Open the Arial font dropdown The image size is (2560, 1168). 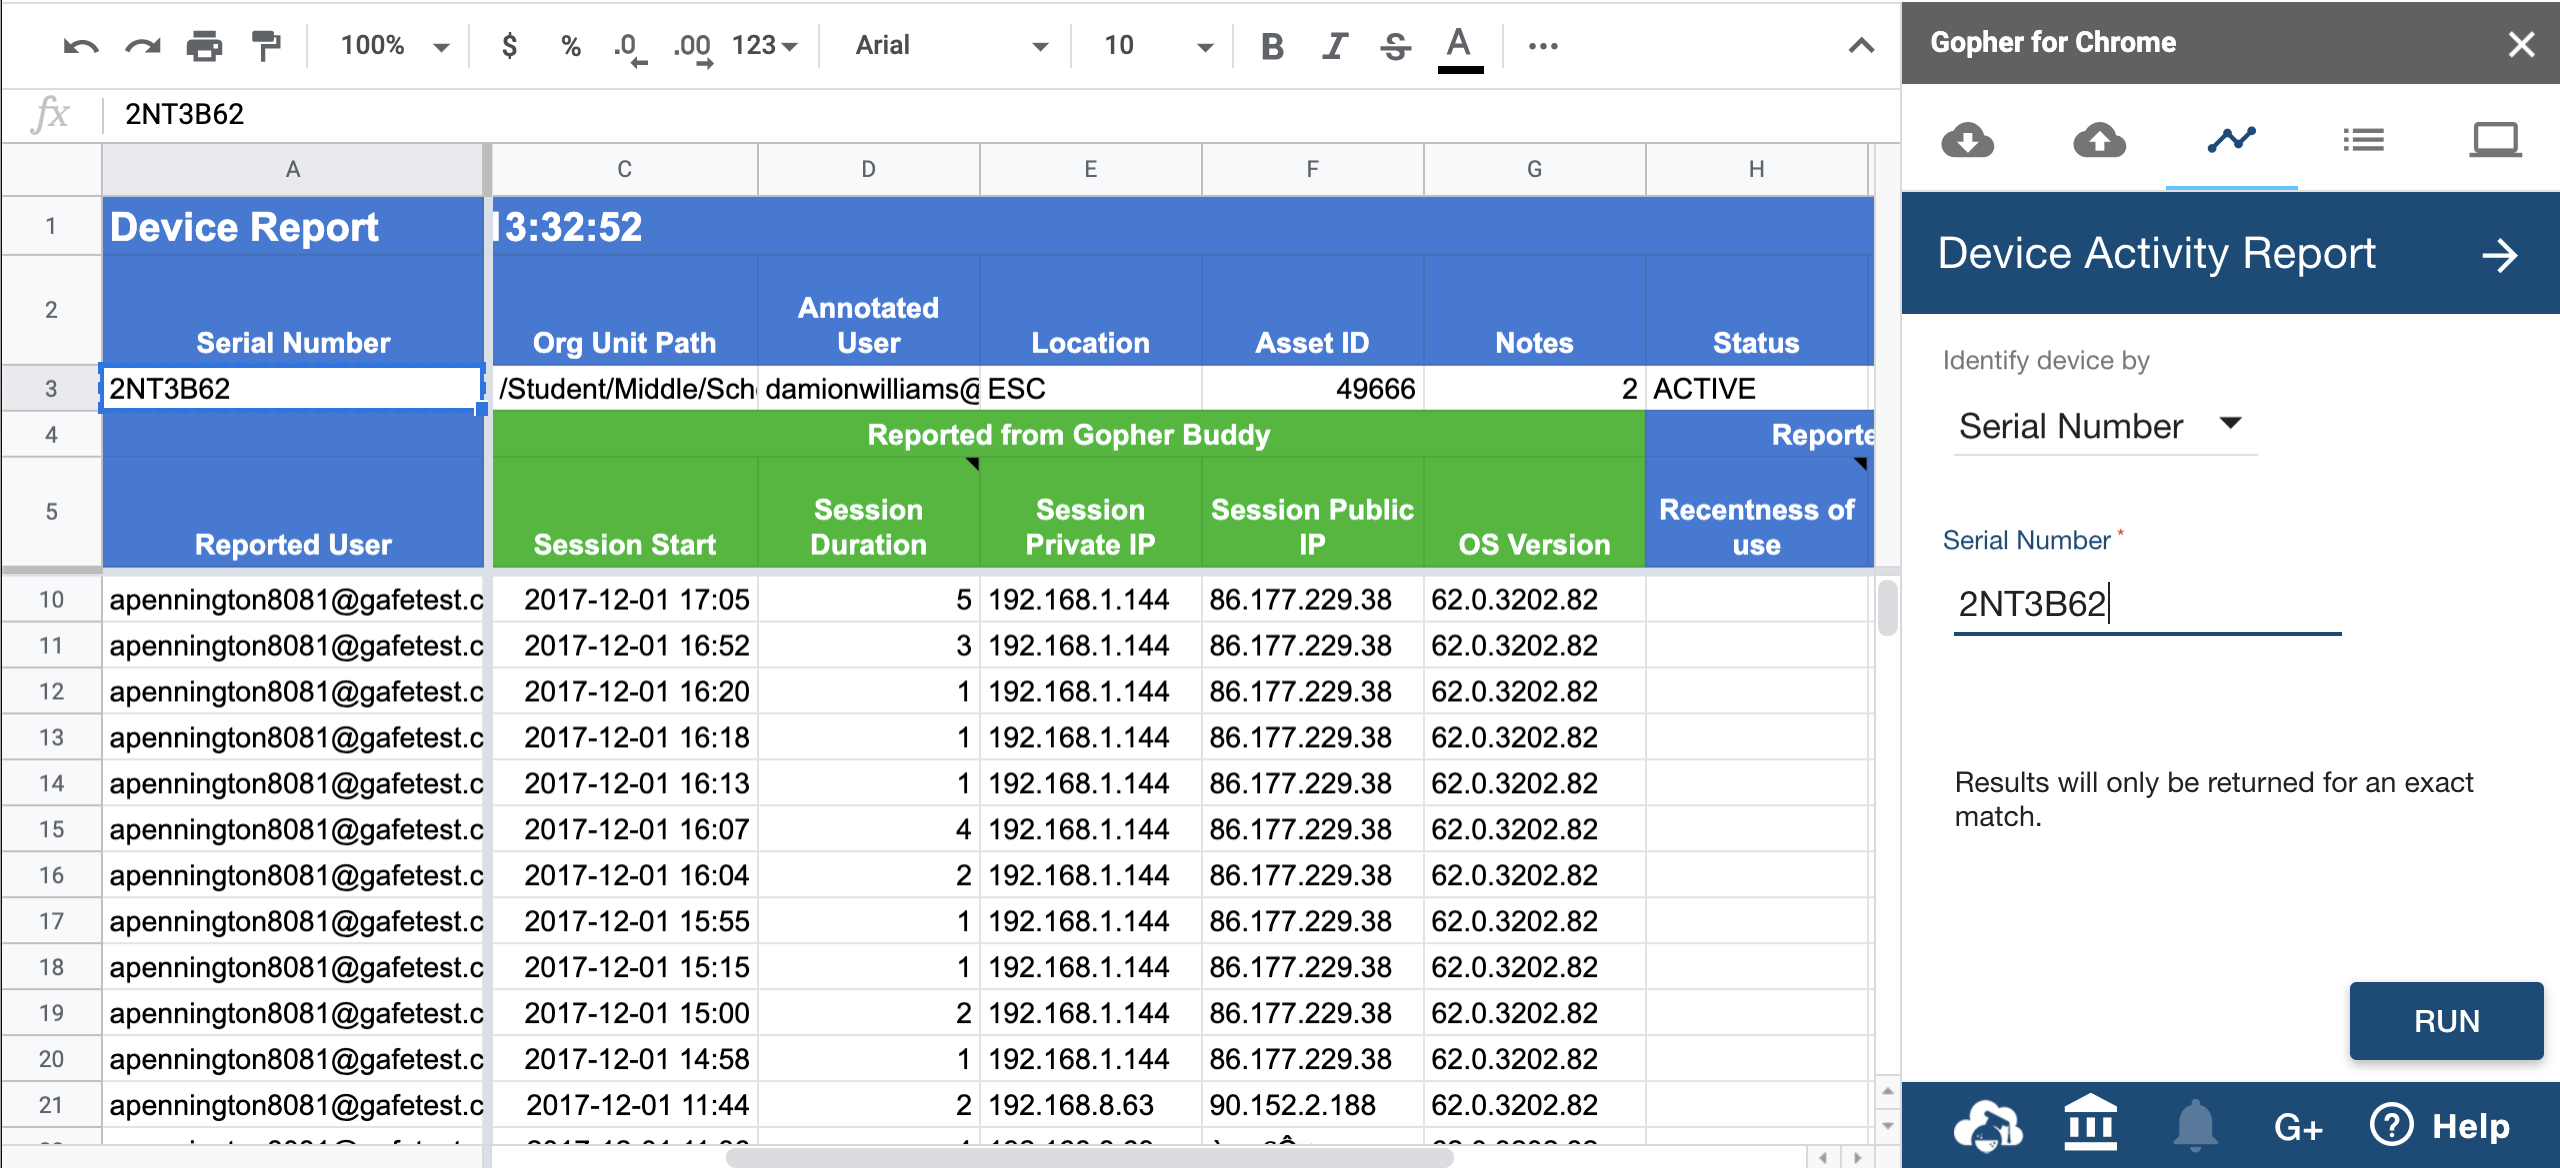click(950, 46)
